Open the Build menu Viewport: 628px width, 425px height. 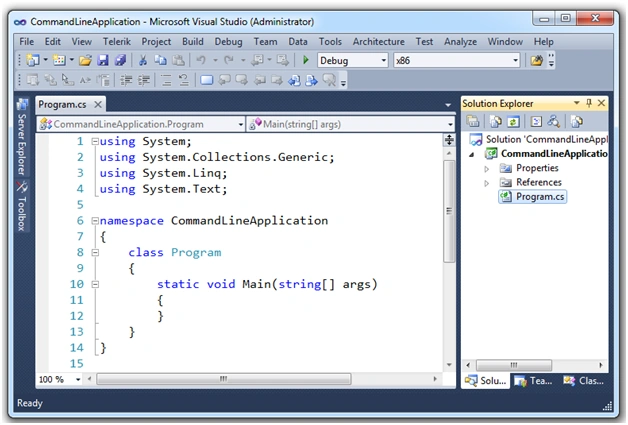pyautogui.click(x=193, y=42)
